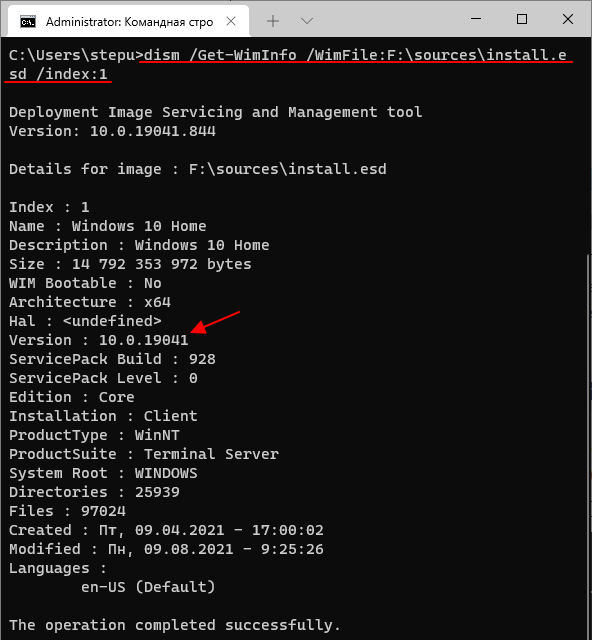The height and width of the screenshot is (640, 592).
Task: Maximize the terminal window
Action: click(522, 19)
